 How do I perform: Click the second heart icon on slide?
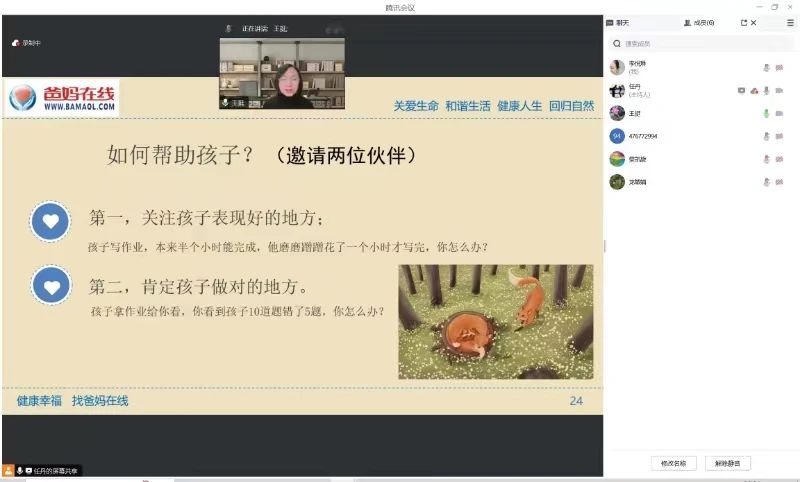51,286
